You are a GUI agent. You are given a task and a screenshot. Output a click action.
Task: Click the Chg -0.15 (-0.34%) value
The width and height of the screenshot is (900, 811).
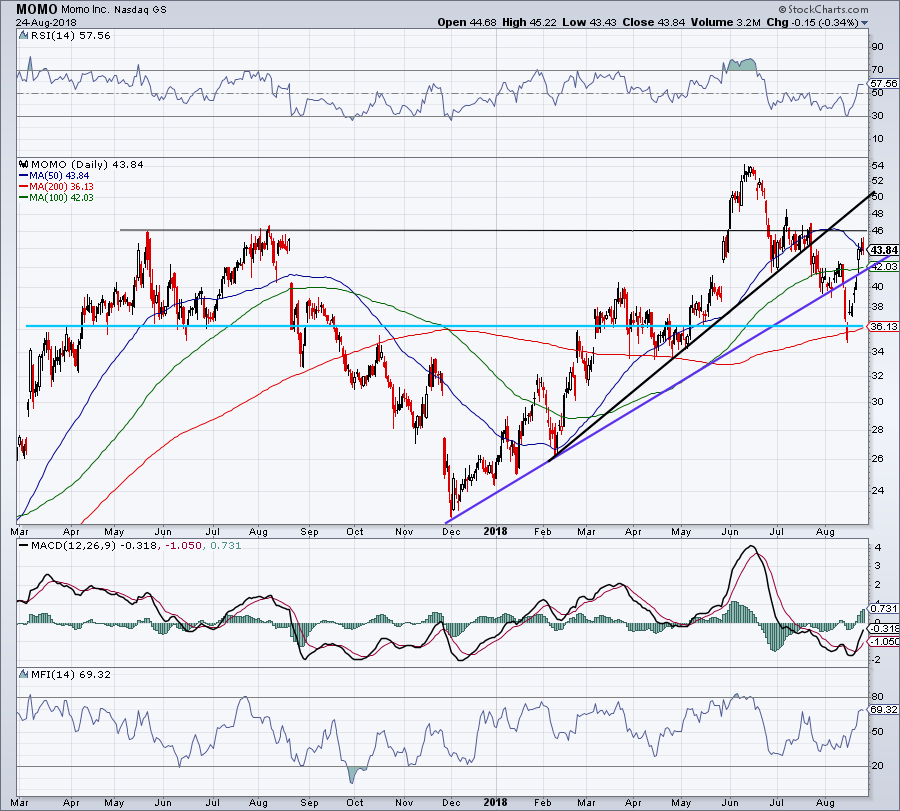tap(812, 22)
